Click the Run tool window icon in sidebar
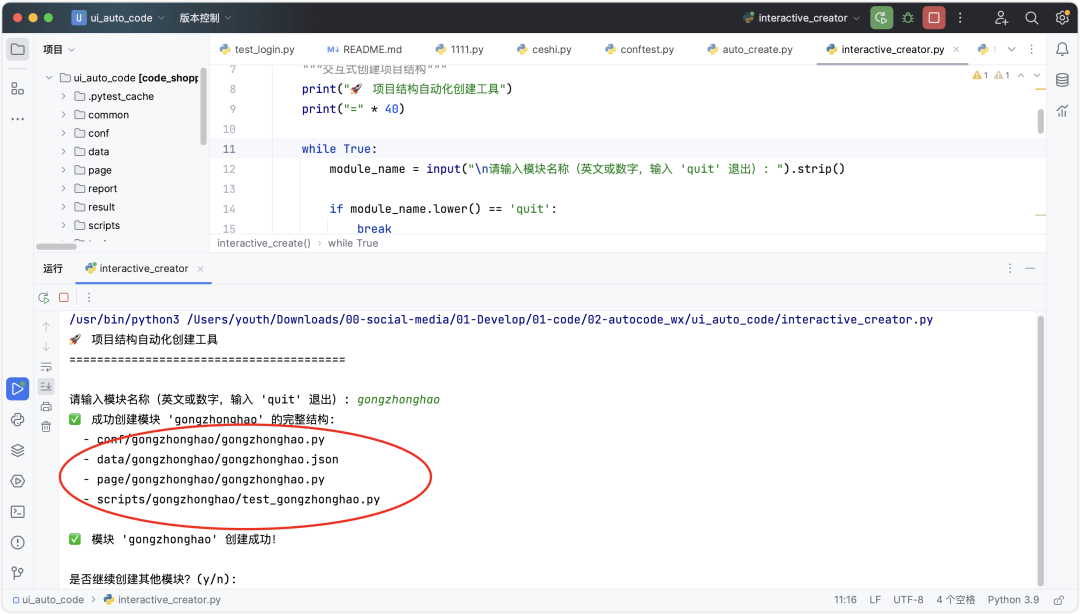 click(18, 389)
